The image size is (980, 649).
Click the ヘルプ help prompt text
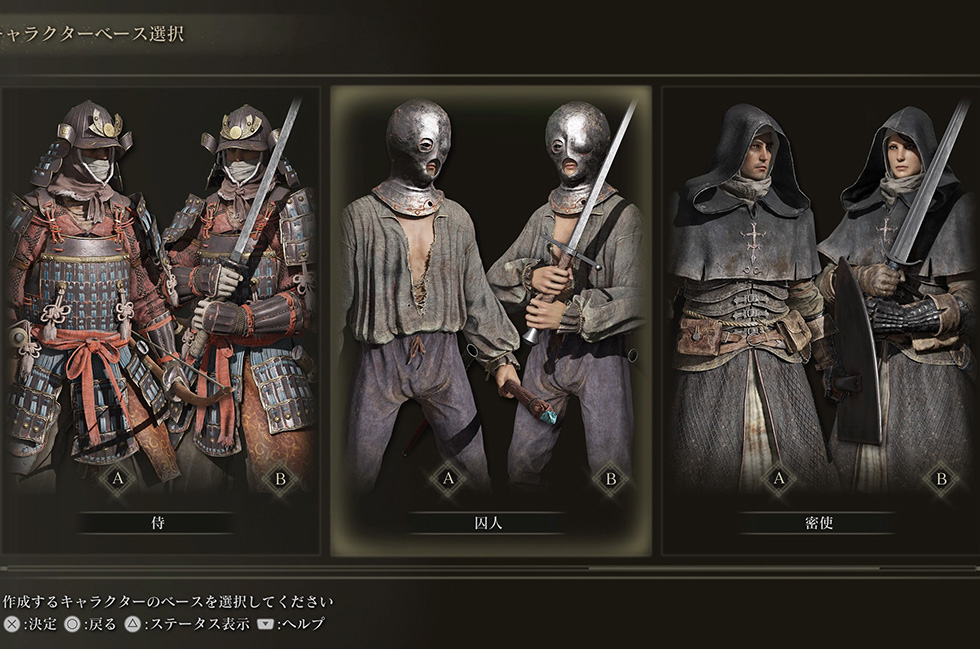(x=304, y=624)
